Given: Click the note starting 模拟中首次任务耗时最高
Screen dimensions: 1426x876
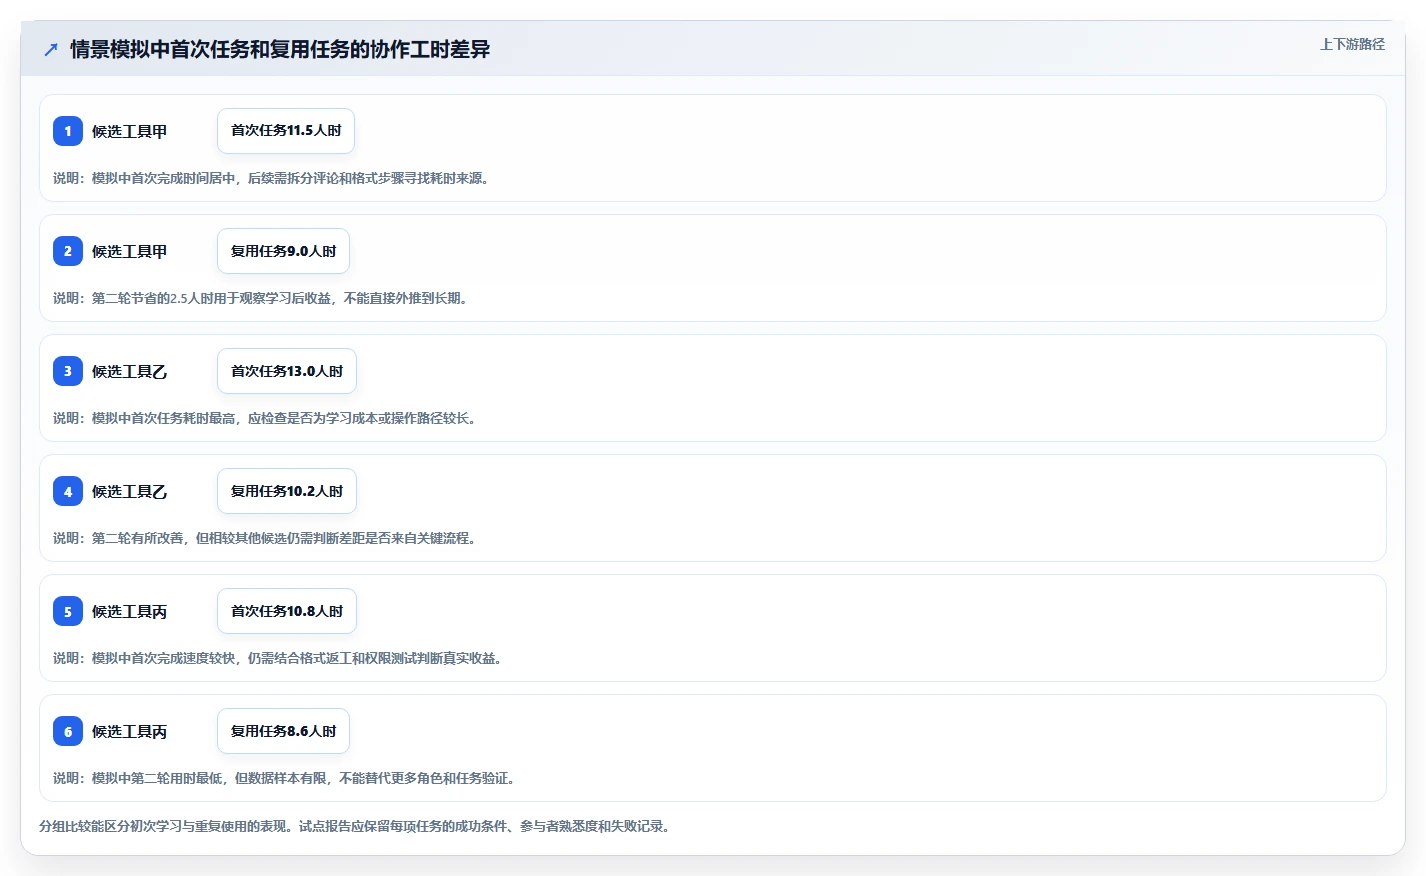Looking at the screenshot, I should tap(266, 418).
